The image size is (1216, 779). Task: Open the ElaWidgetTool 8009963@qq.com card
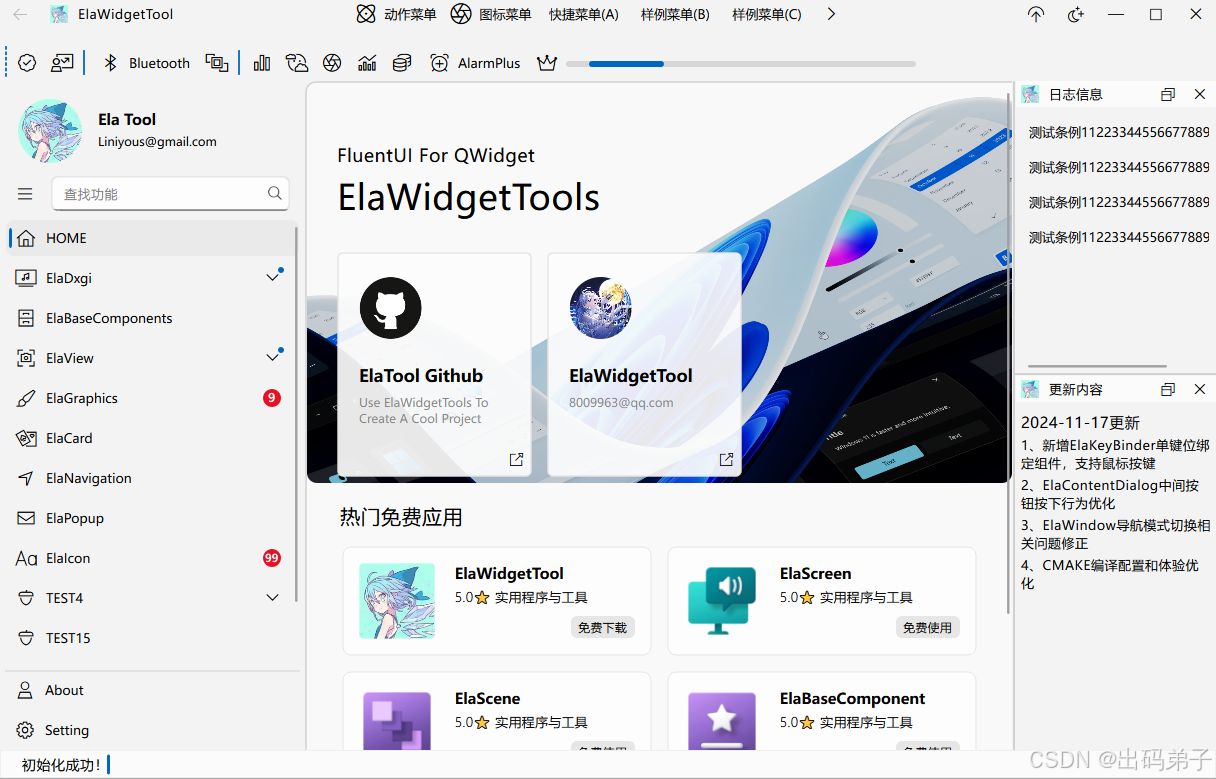coord(644,364)
